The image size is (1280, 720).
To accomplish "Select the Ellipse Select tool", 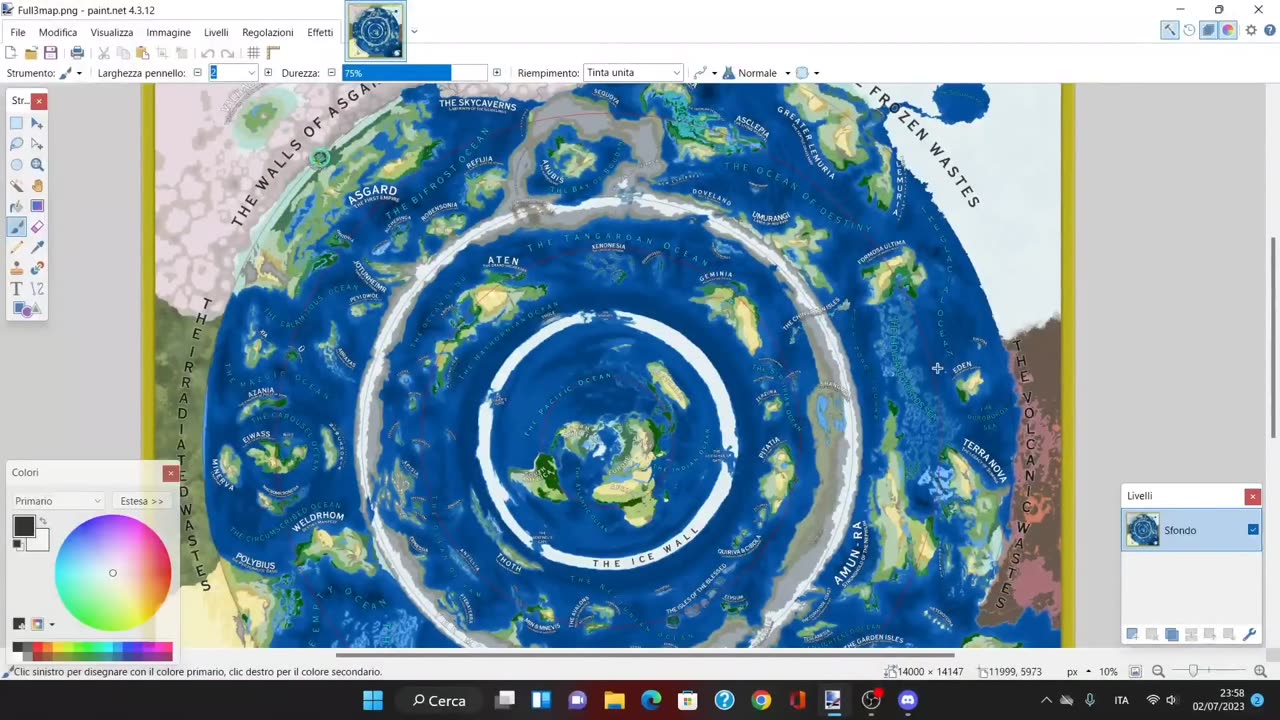I will [x=17, y=165].
